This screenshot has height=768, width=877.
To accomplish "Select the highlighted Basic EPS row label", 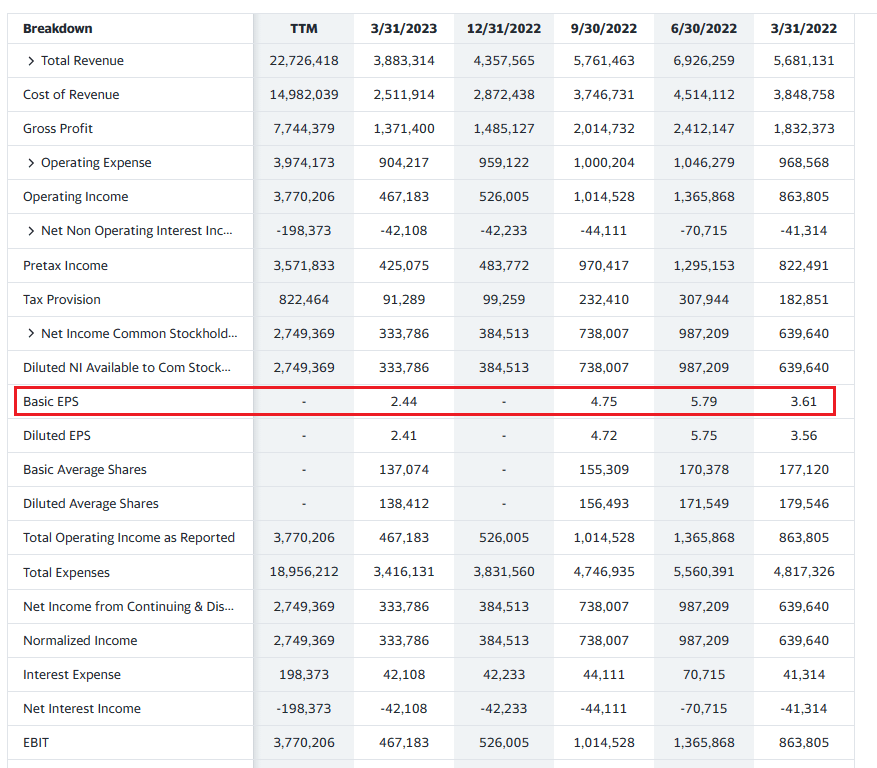I will (50, 402).
